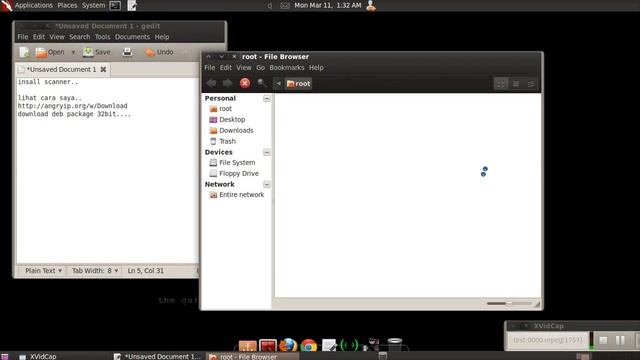Click the XVidCap stop button

tap(603, 340)
